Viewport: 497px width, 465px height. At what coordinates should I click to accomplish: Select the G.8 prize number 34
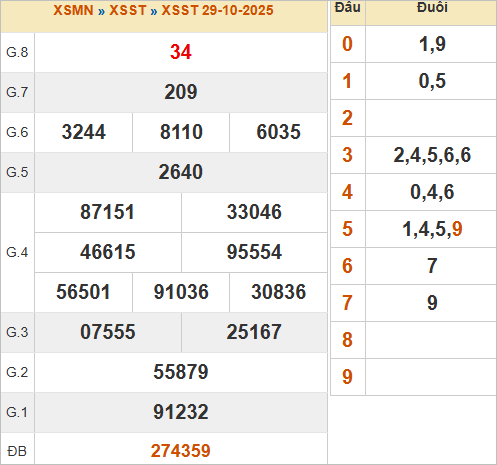pyautogui.click(x=181, y=52)
